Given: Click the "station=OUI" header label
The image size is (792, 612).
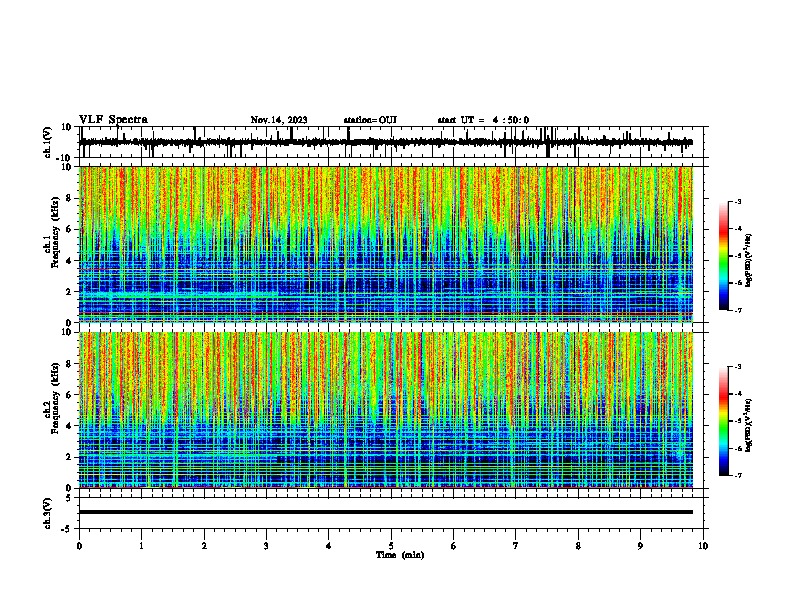Looking at the screenshot, I should [370, 120].
